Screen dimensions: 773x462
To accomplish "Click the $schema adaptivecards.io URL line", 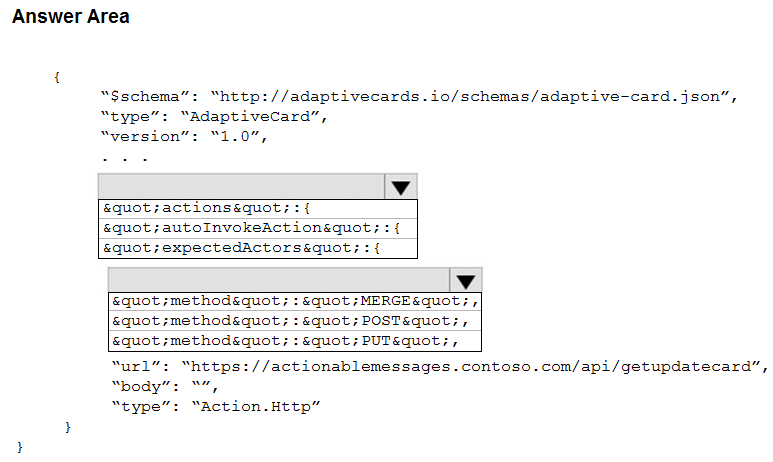I will [420, 97].
